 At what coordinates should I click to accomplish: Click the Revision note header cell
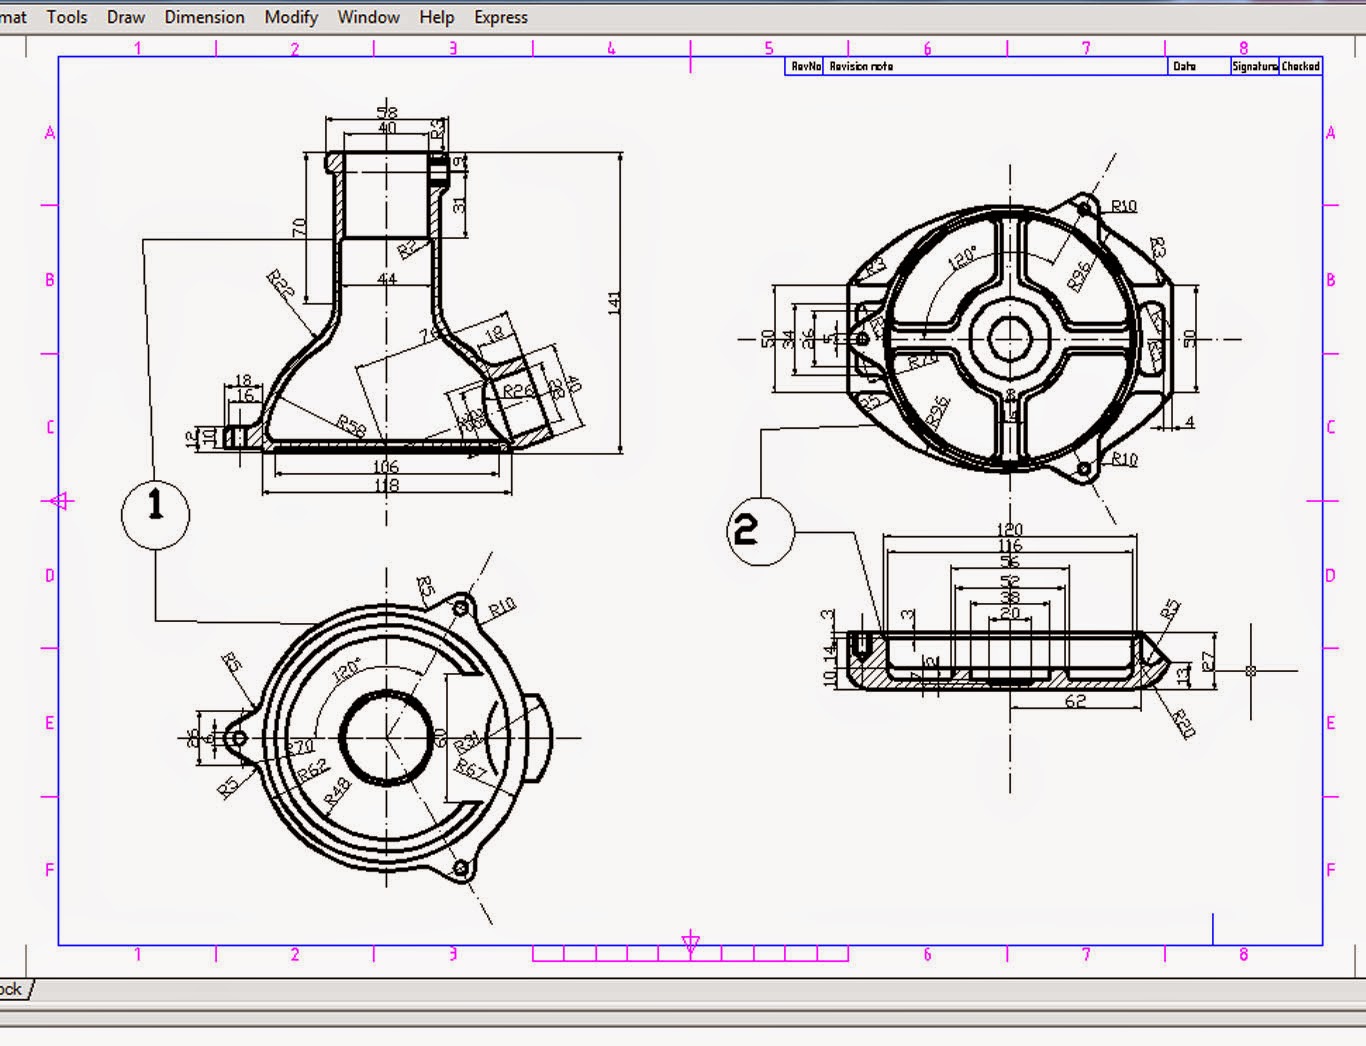click(861, 67)
